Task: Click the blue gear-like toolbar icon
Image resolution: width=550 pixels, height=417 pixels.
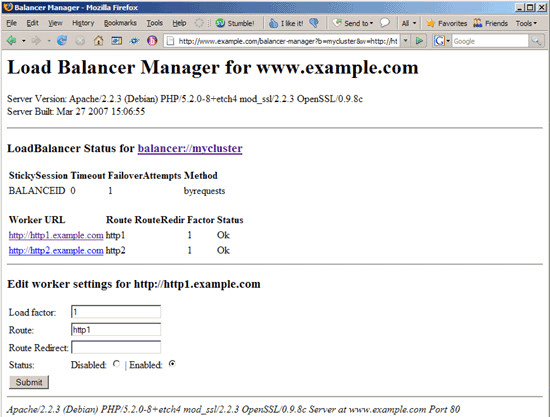Action: pos(134,41)
